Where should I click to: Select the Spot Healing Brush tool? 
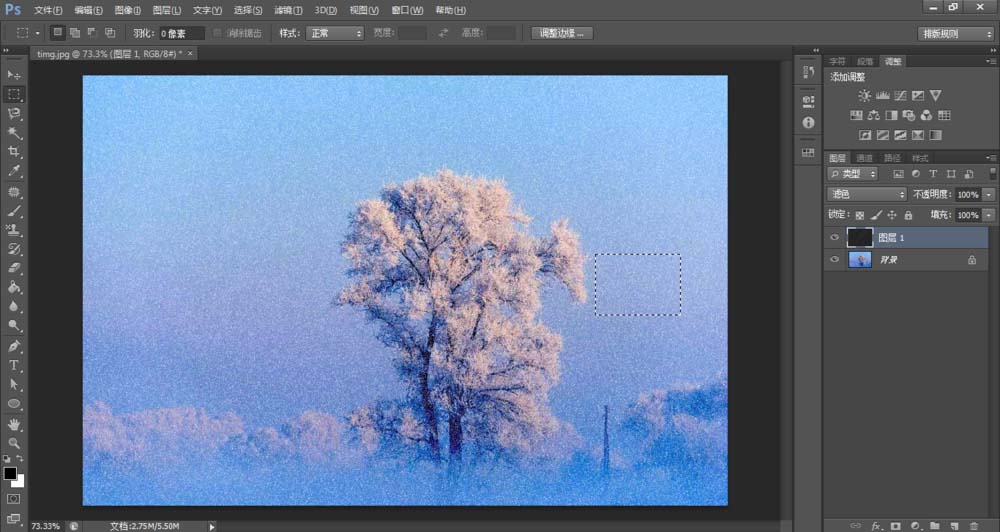13,191
